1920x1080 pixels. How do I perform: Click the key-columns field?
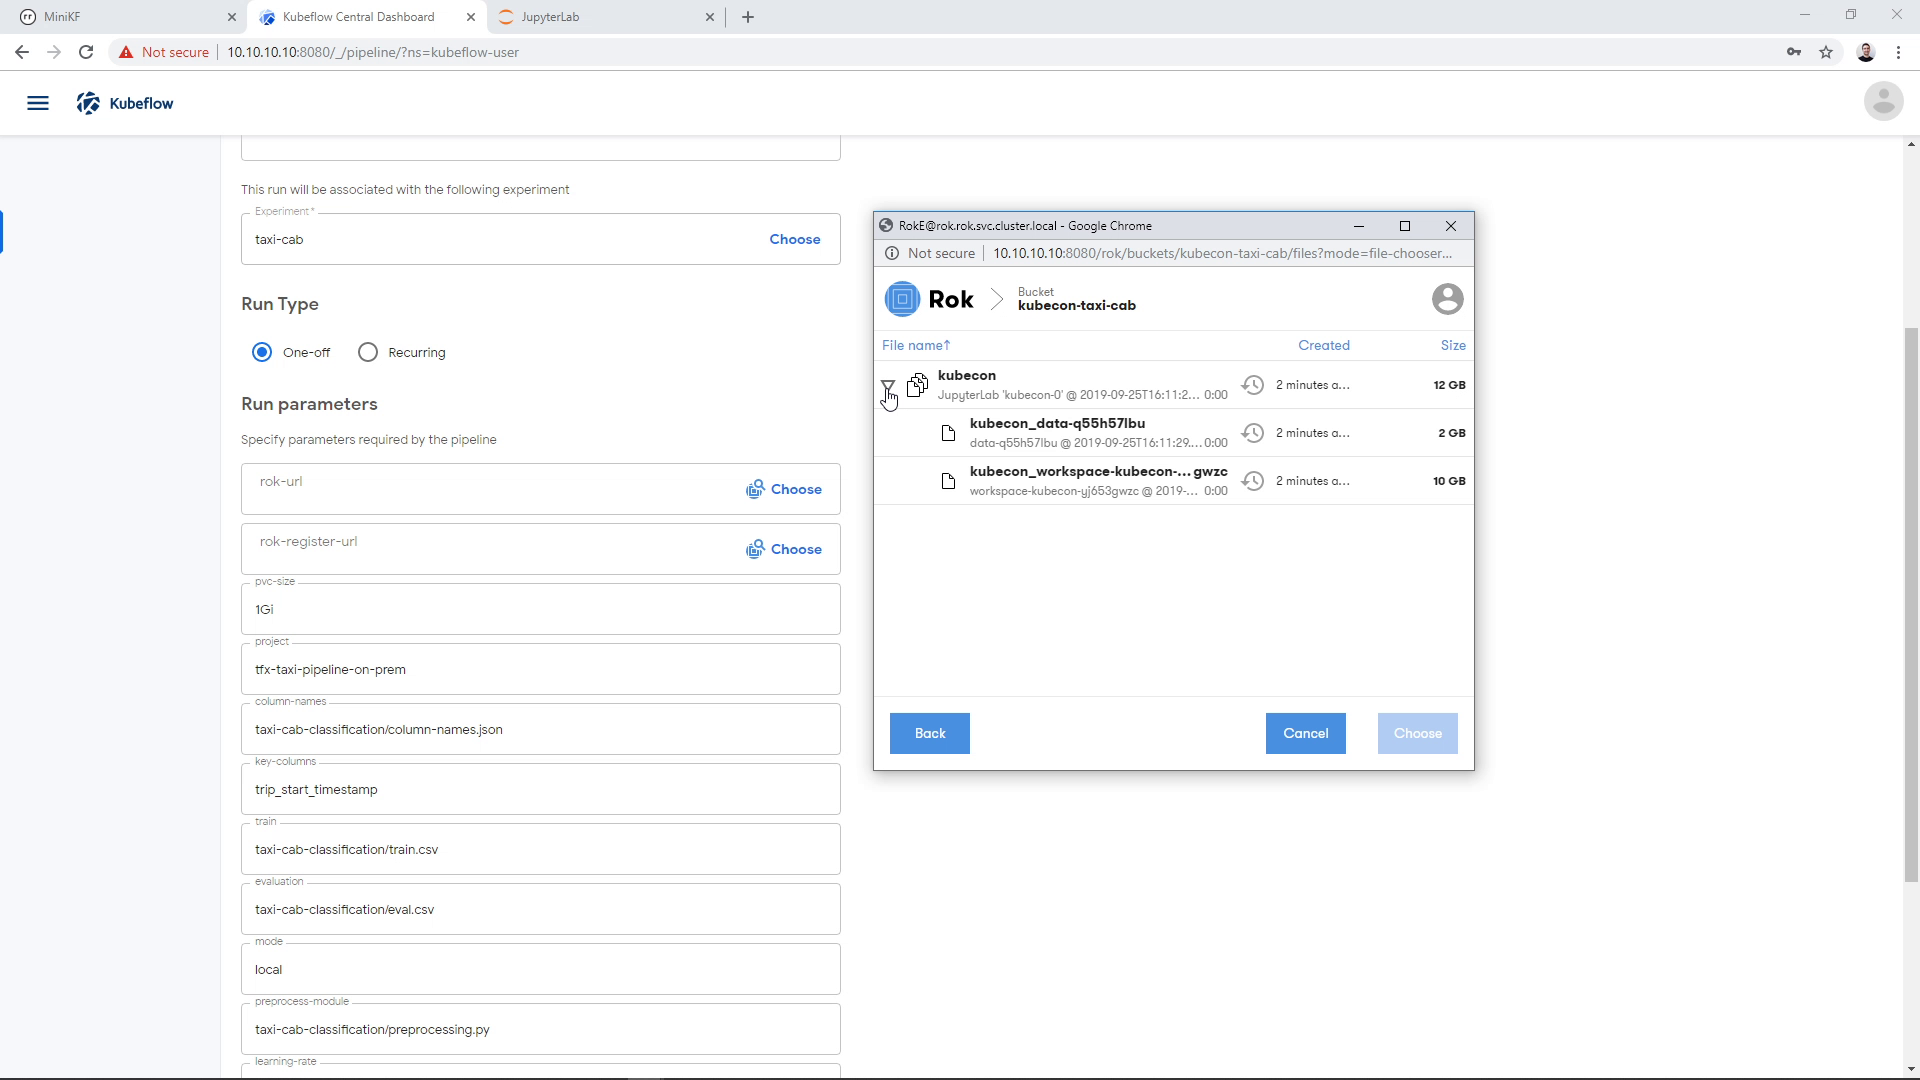point(540,789)
